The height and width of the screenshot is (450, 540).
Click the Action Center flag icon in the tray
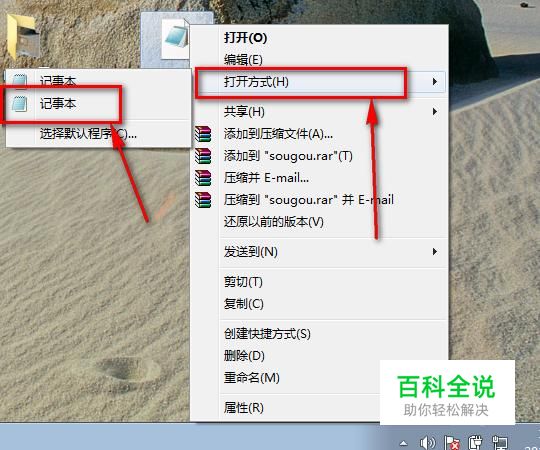click(452, 442)
